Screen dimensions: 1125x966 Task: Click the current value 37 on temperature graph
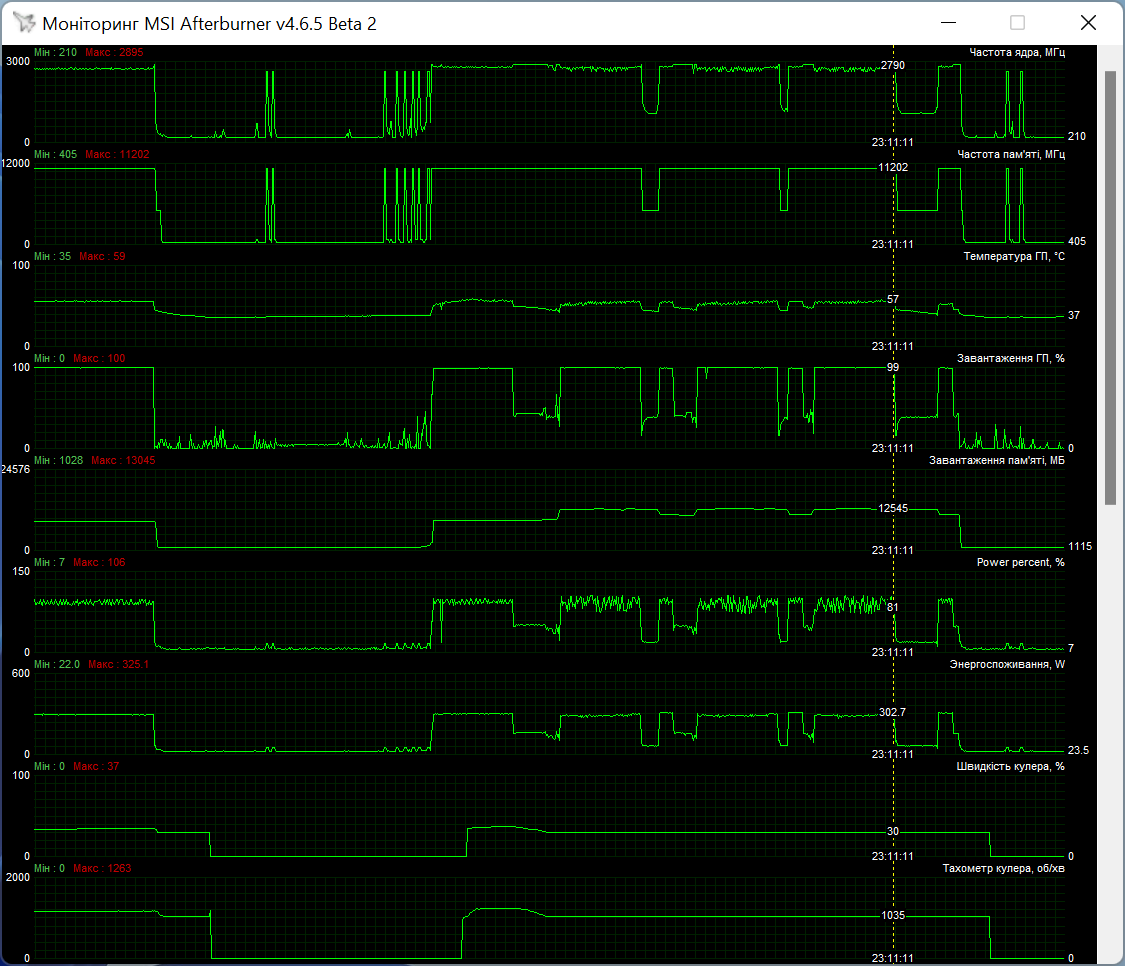tap(1073, 315)
